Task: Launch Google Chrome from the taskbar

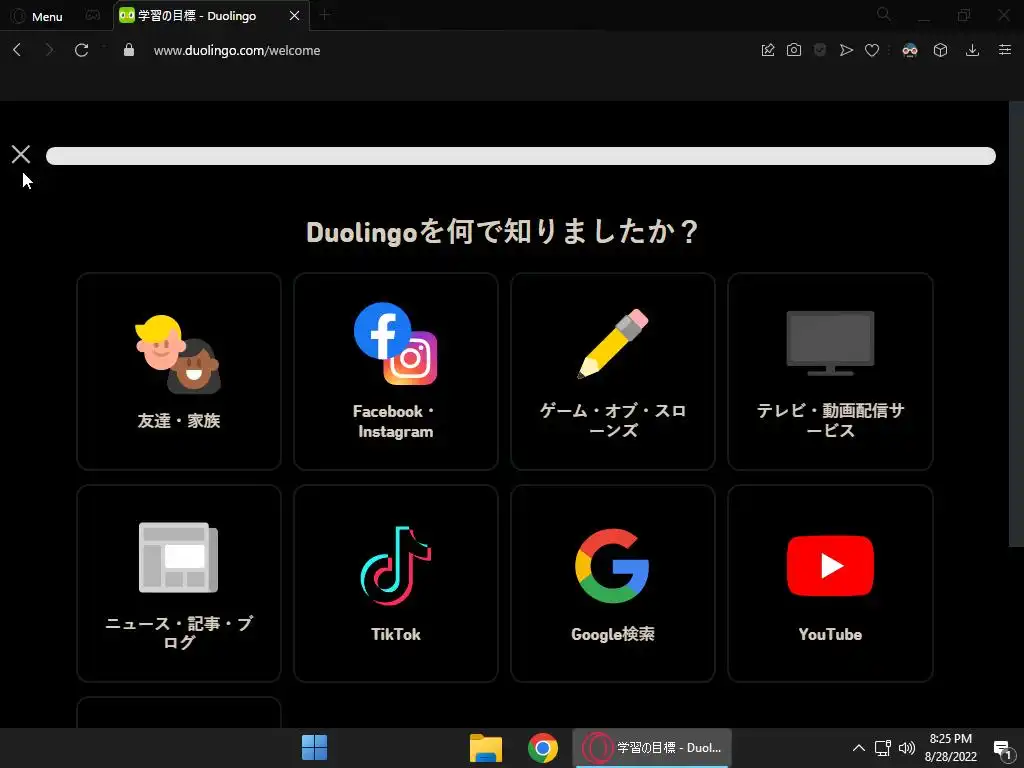Action: click(x=543, y=748)
